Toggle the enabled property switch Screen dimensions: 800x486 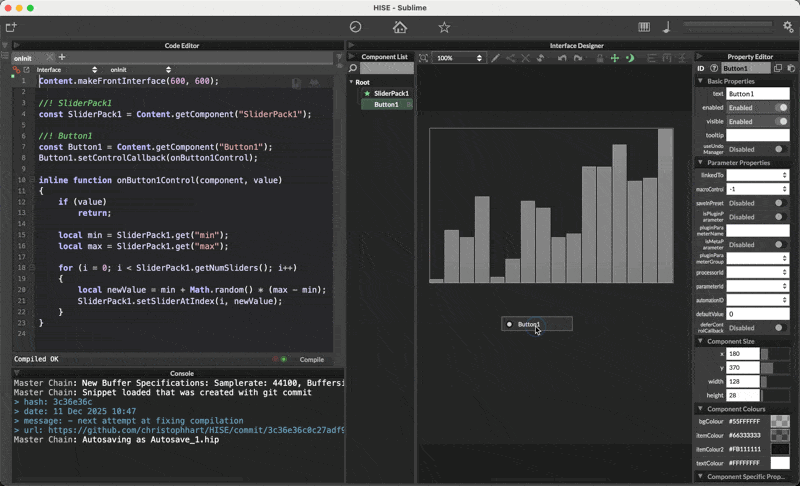point(781,107)
